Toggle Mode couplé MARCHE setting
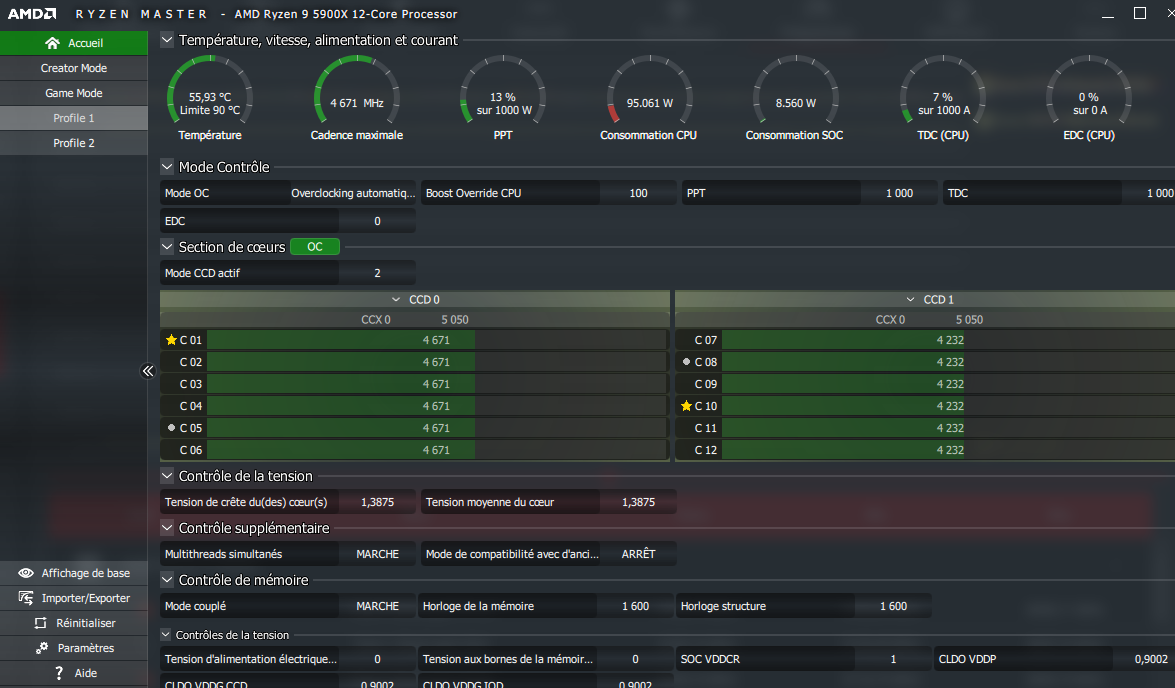 coord(377,606)
